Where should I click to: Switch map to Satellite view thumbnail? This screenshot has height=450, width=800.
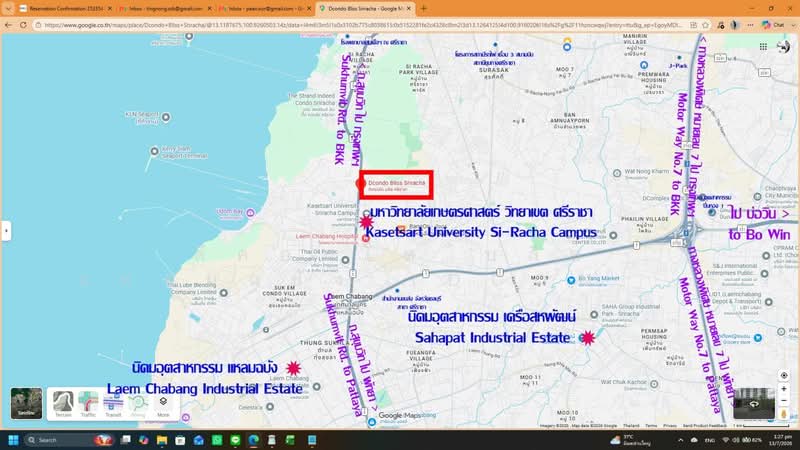(x=27, y=403)
